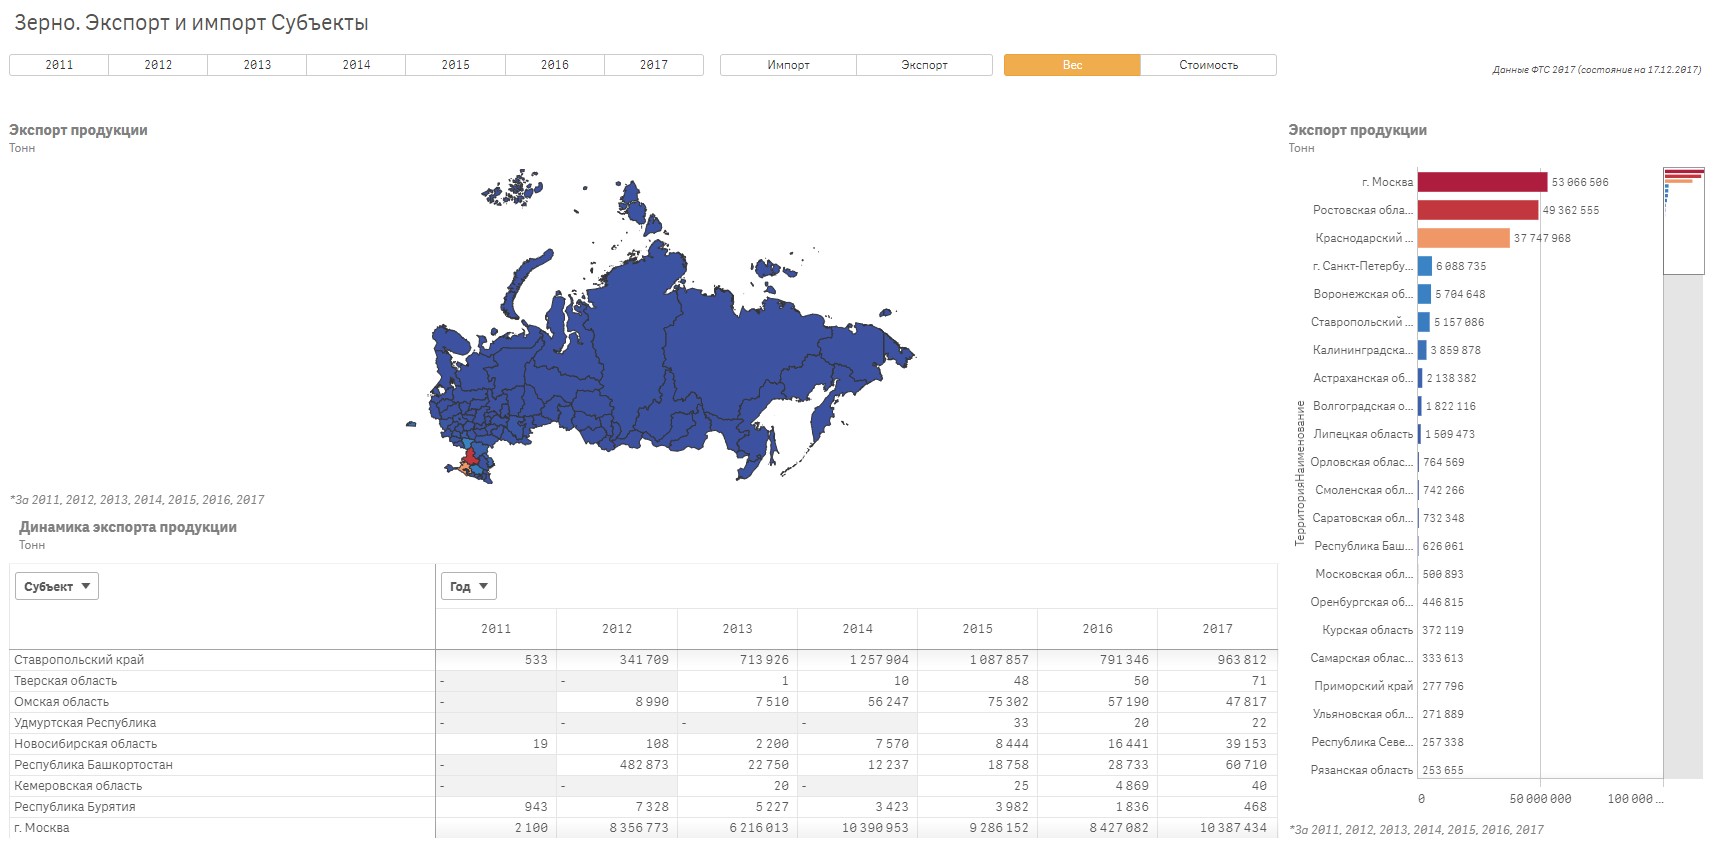Click Приморский край chart label
Image resolution: width=1713 pixels, height=845 pixels.
pyautogui.click(x=1364, y=686)
